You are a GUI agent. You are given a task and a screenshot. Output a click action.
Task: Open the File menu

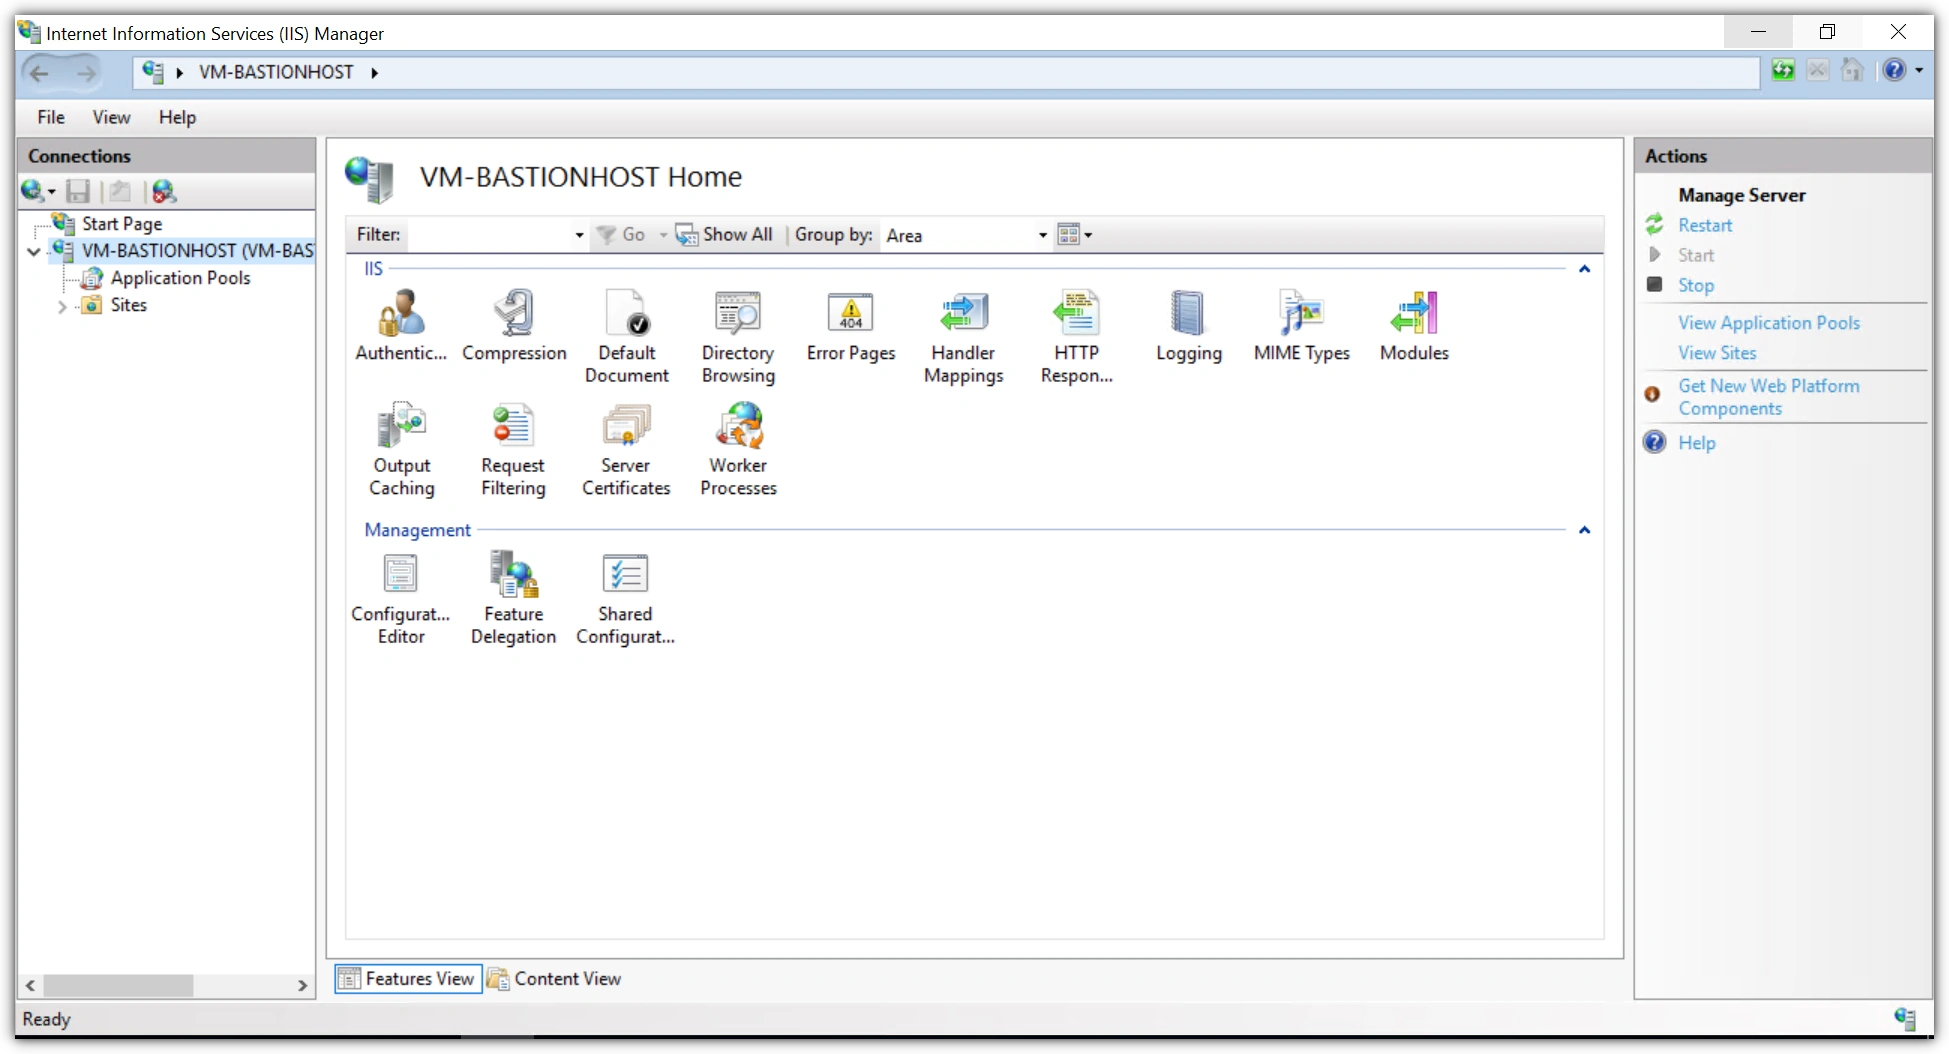coord(51,117)
